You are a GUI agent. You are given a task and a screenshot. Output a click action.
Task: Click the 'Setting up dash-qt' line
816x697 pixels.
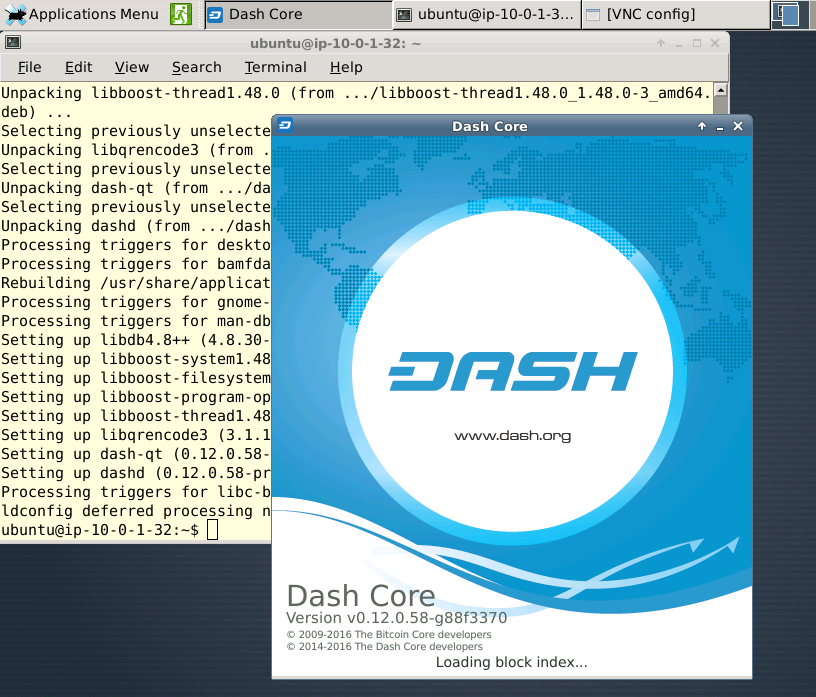[136, 454]
